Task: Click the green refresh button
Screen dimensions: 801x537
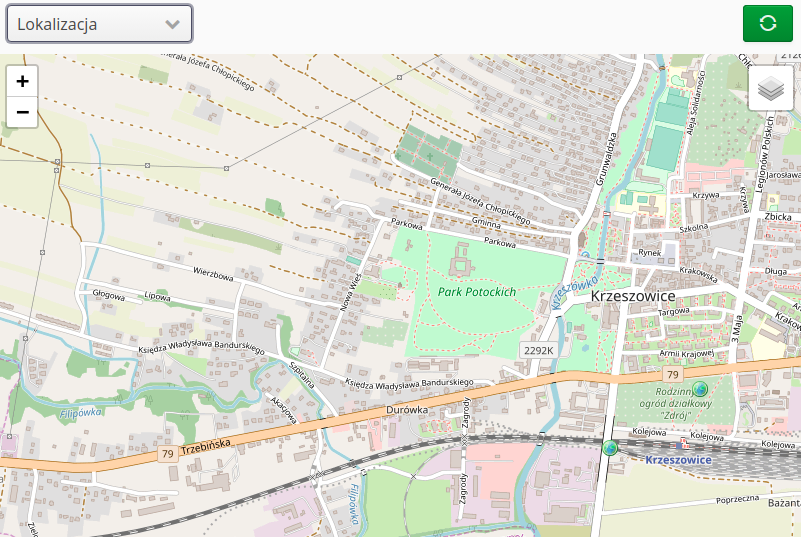Action: coord(767,23)
